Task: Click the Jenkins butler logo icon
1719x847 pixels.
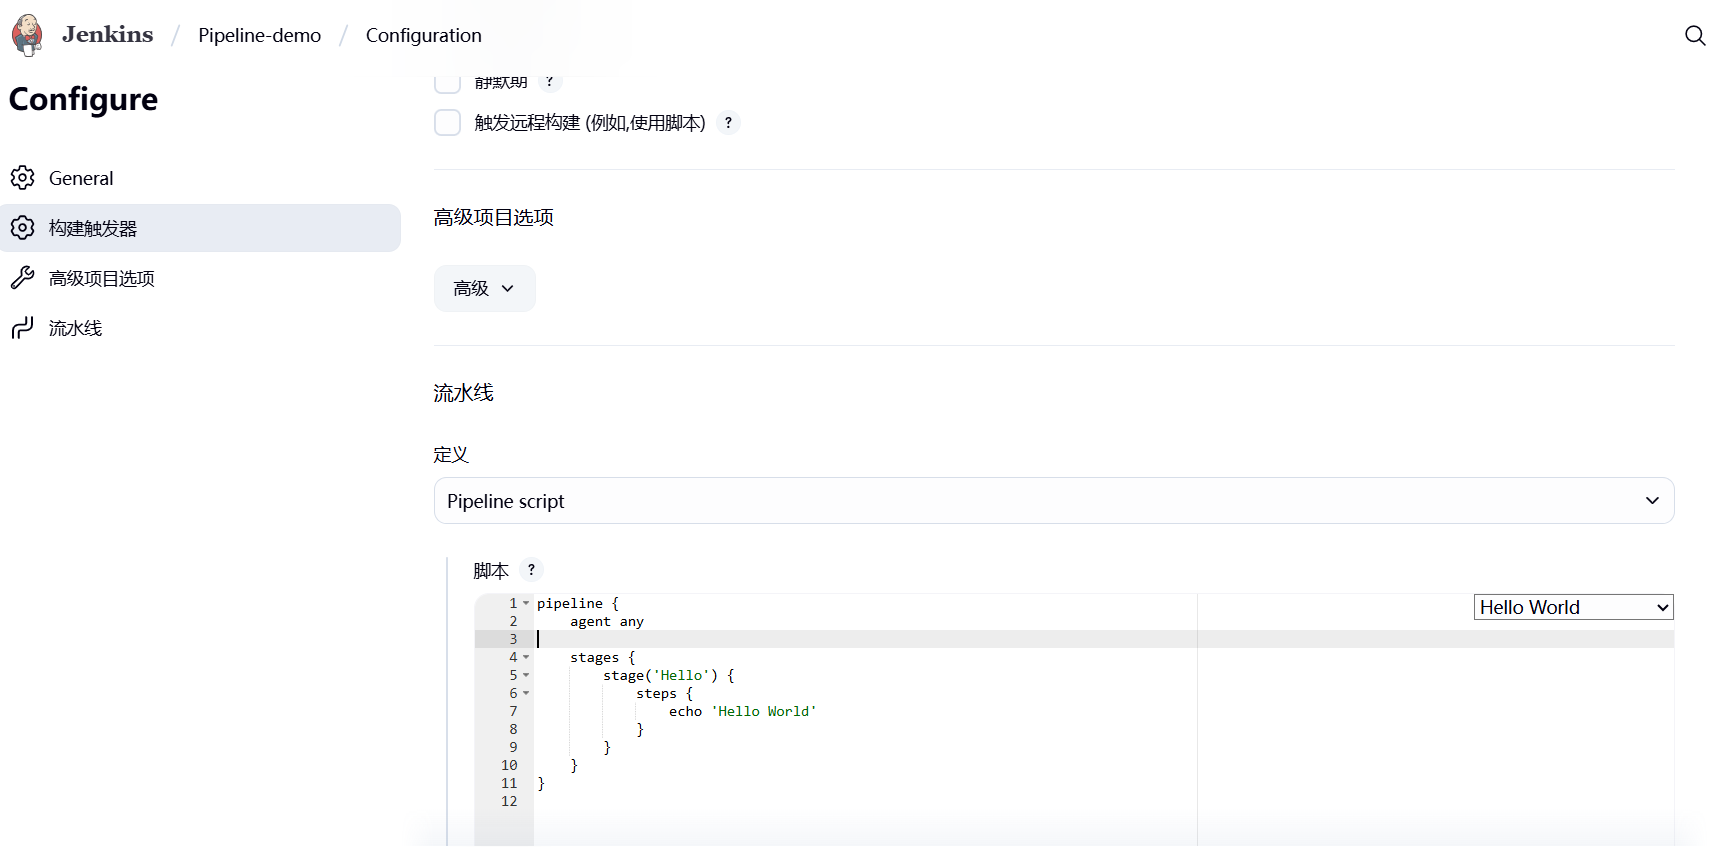Action: coord(27,35)
